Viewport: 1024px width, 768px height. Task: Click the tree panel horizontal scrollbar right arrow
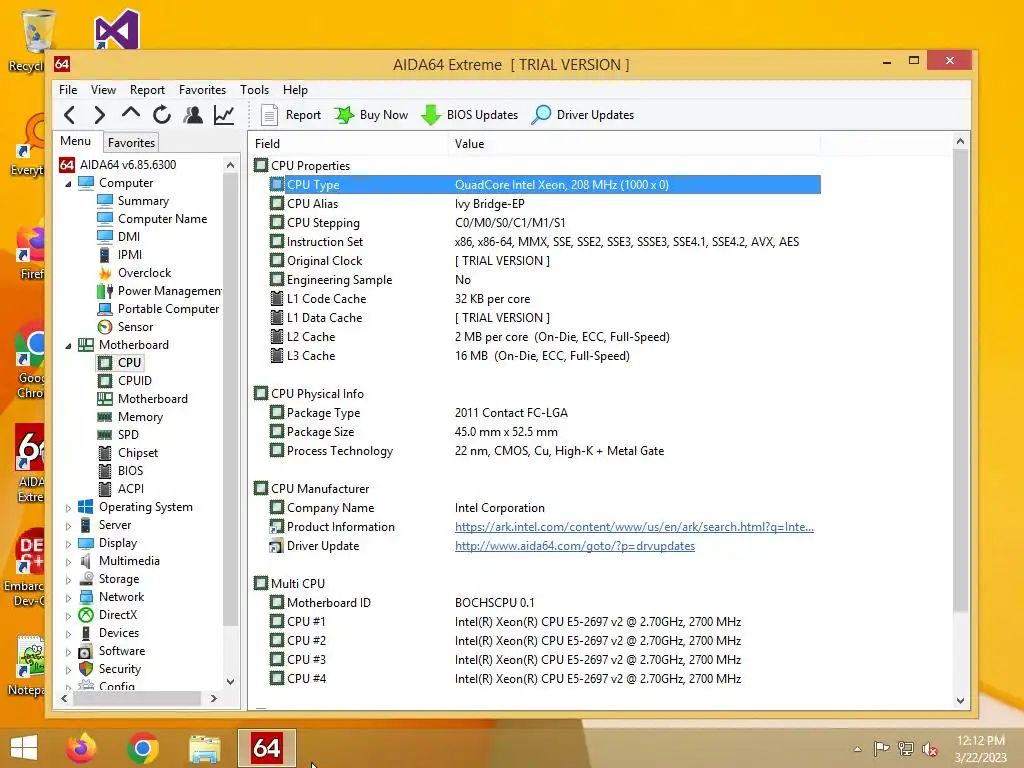[214, 698]
